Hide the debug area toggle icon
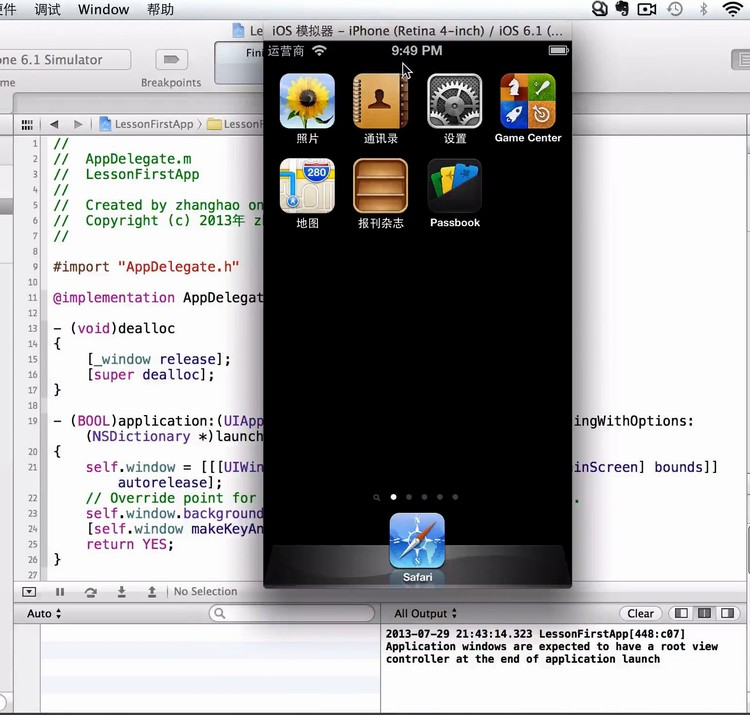Viewport: 750px width, 715px height. [x=29, y=592]
